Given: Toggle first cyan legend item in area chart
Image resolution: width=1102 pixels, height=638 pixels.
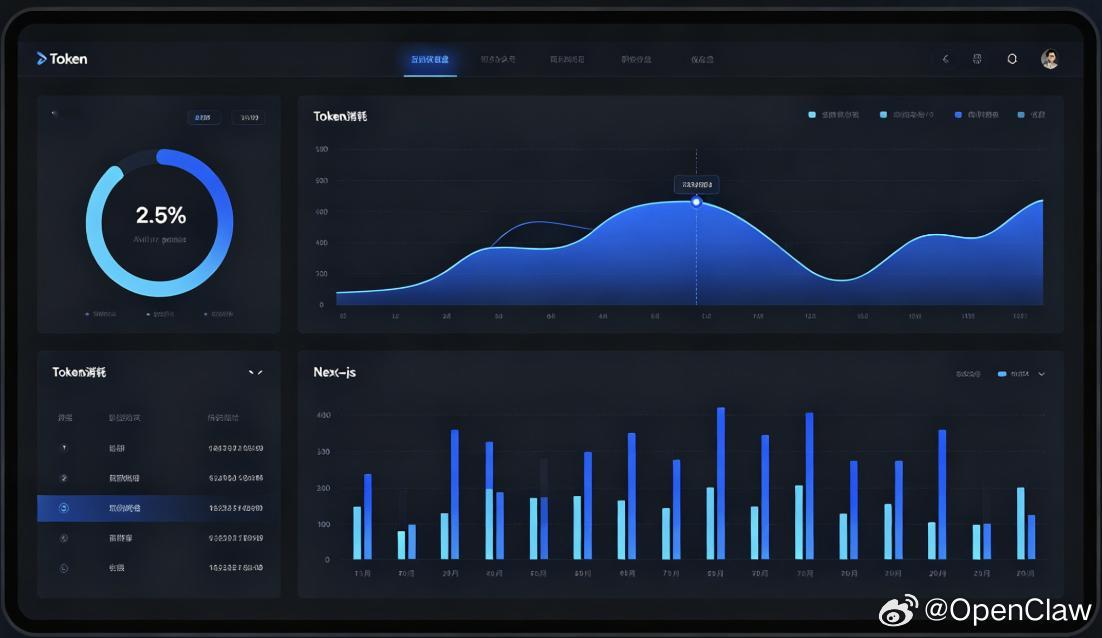Looking at the screenshot, I should pos(834,115).
